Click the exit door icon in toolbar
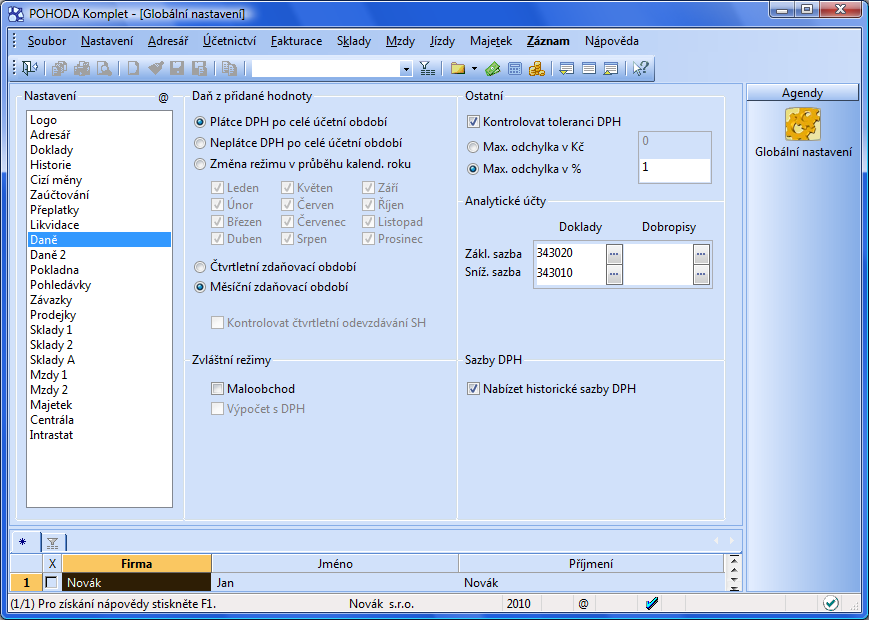The width and height of the screenshot is (869, 620). click(x=29, y=68)
